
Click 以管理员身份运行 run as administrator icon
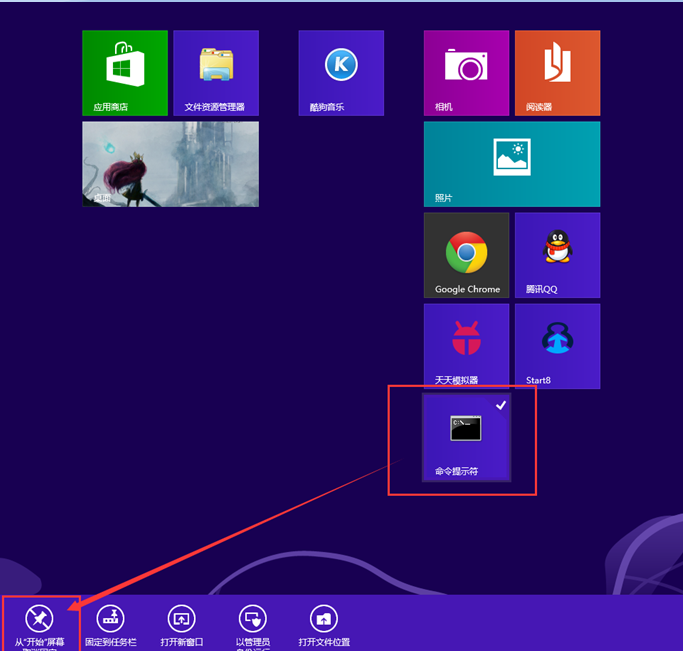253,618
